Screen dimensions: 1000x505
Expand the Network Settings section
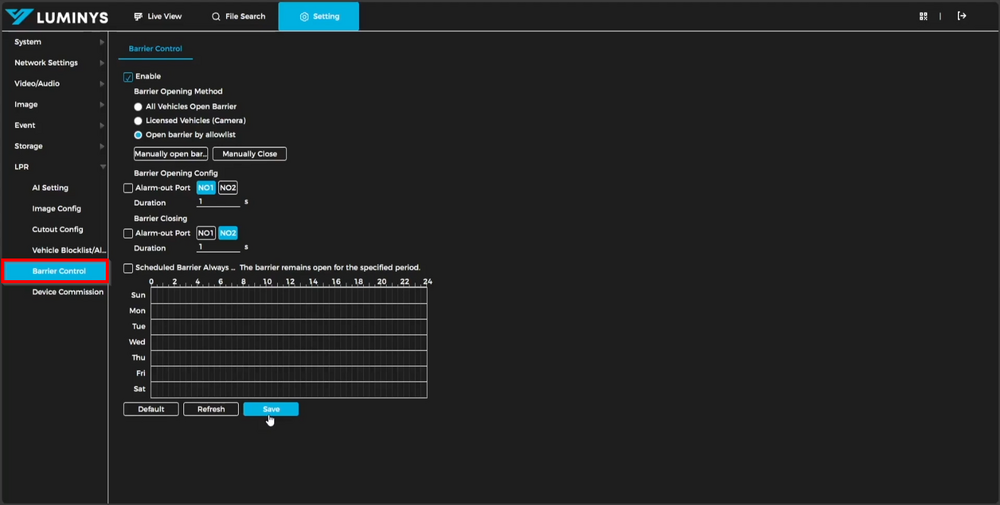pyautogui.click(x=54, y=63)
